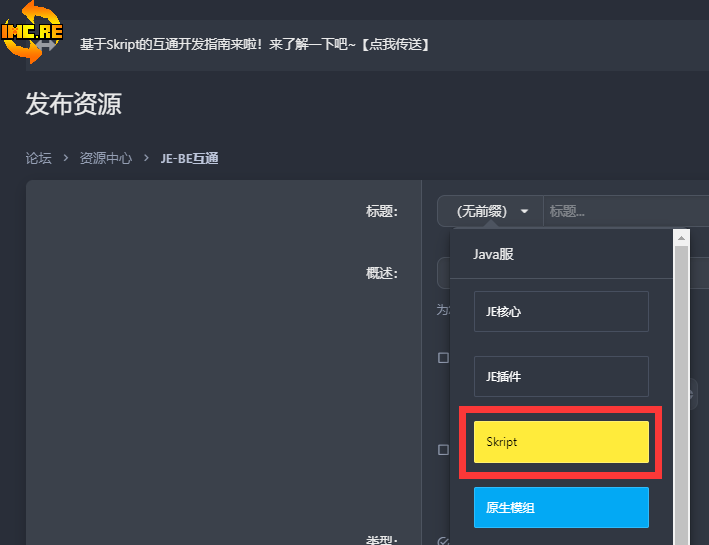Click the Java服 group header
Screen dimensions: 709x545
493,254
